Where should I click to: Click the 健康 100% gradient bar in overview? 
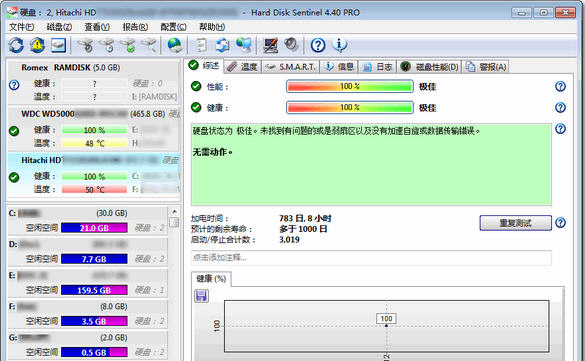350,108
